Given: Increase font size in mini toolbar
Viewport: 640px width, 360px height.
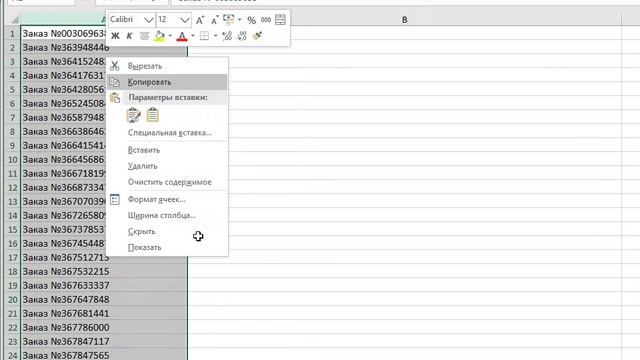Looking at the screenshot, I should (200, 20).
